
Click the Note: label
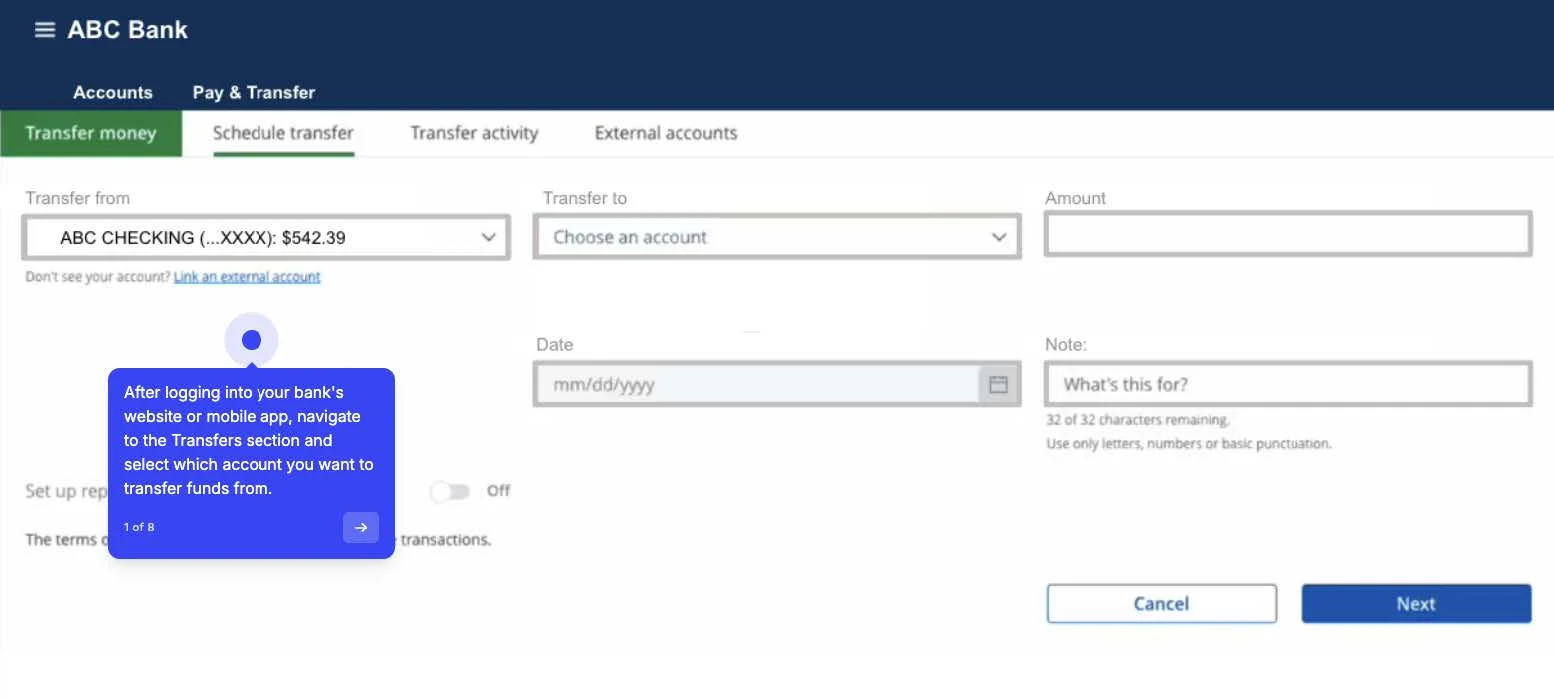(1066, 344)
